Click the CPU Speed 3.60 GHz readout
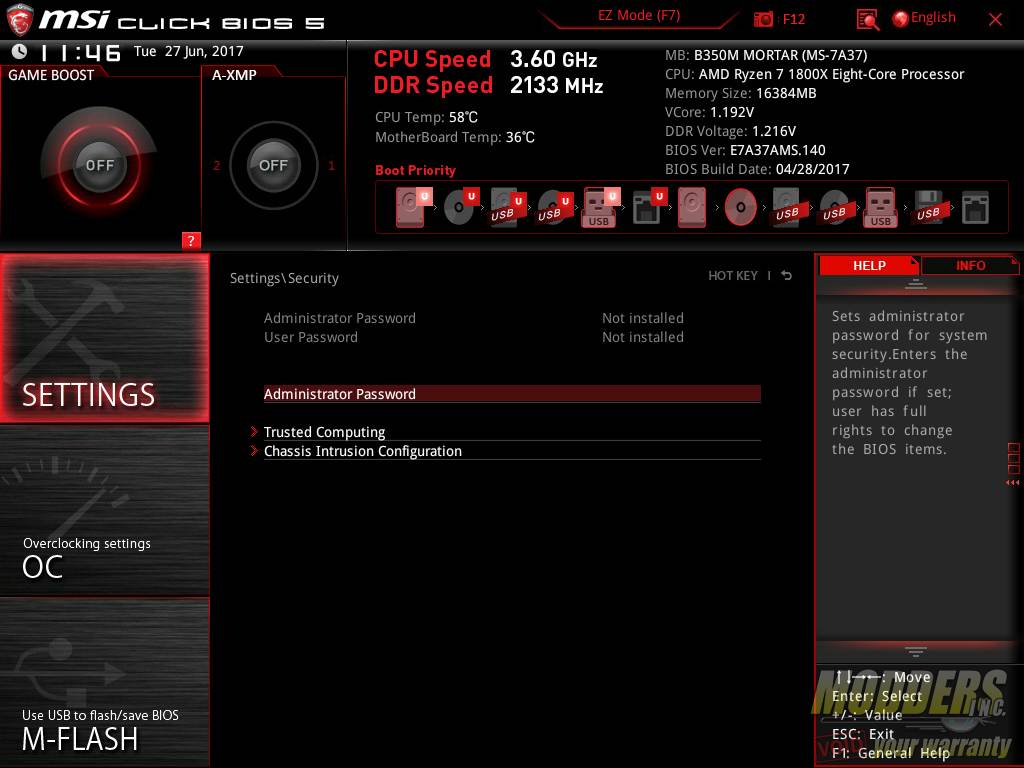The height and width of the screenshot is (768, 1024). pyautogui.click(x=485, y=59)
